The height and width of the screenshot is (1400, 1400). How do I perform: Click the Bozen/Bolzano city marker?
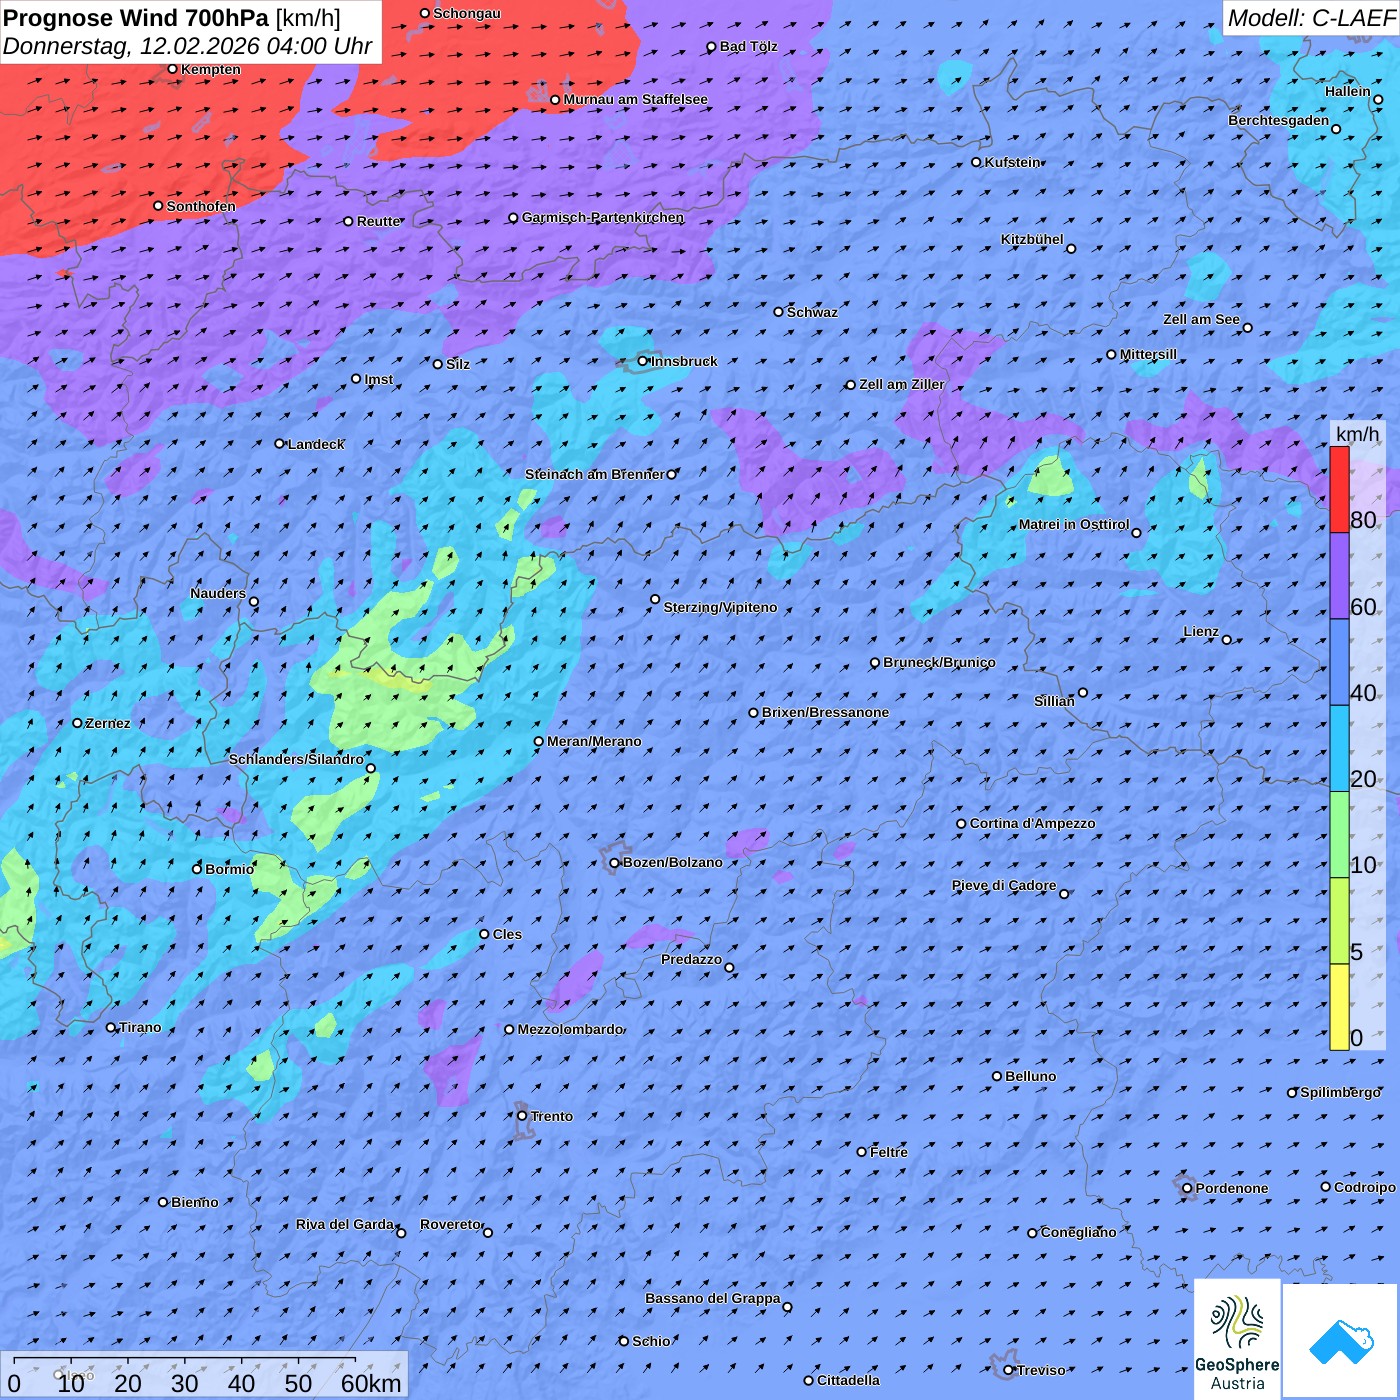(x=614, y=862)
